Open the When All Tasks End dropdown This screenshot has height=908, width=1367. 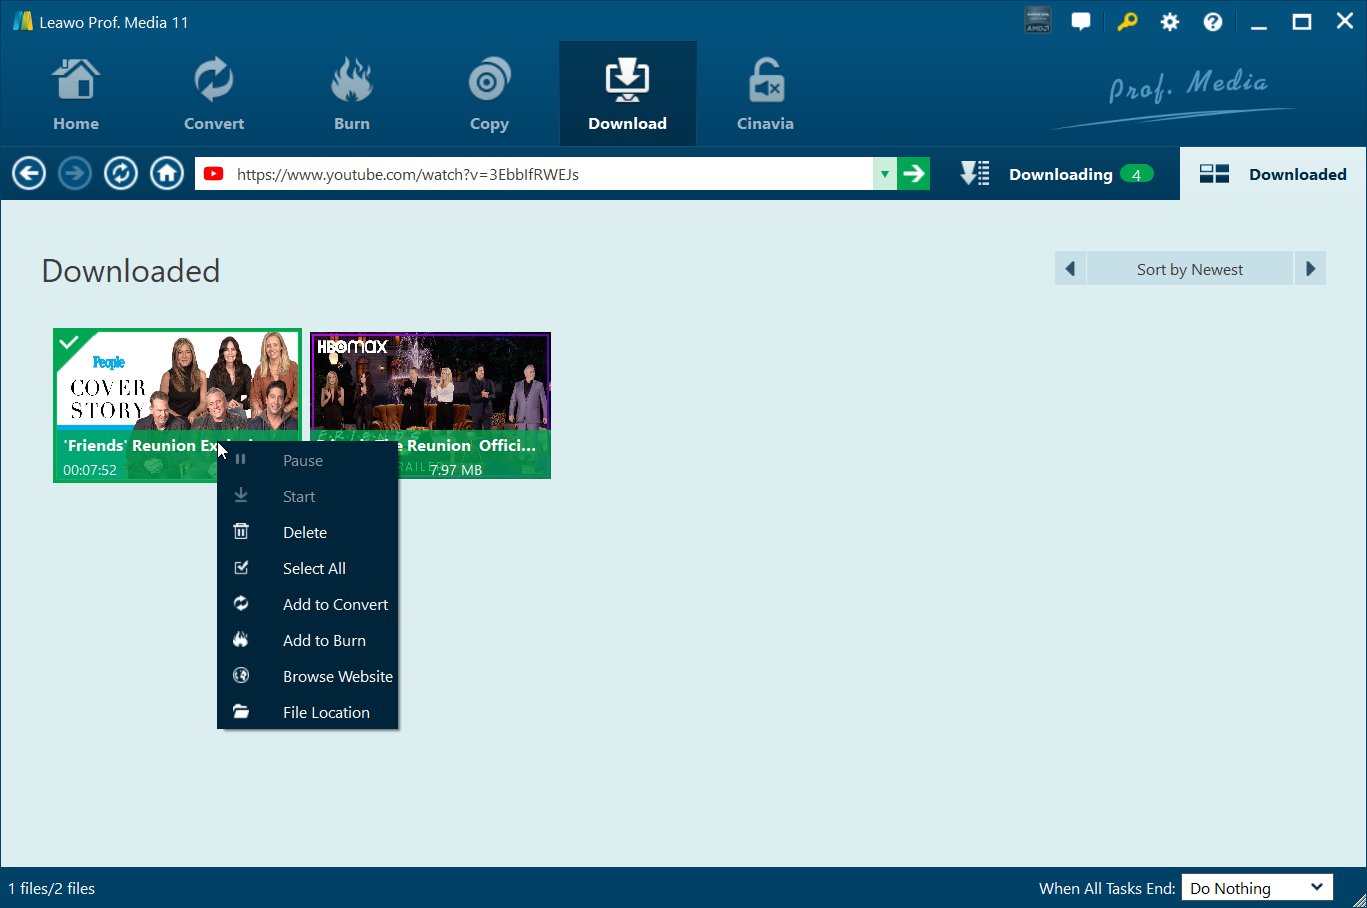pyautogui.click(x=1257, y=888)
